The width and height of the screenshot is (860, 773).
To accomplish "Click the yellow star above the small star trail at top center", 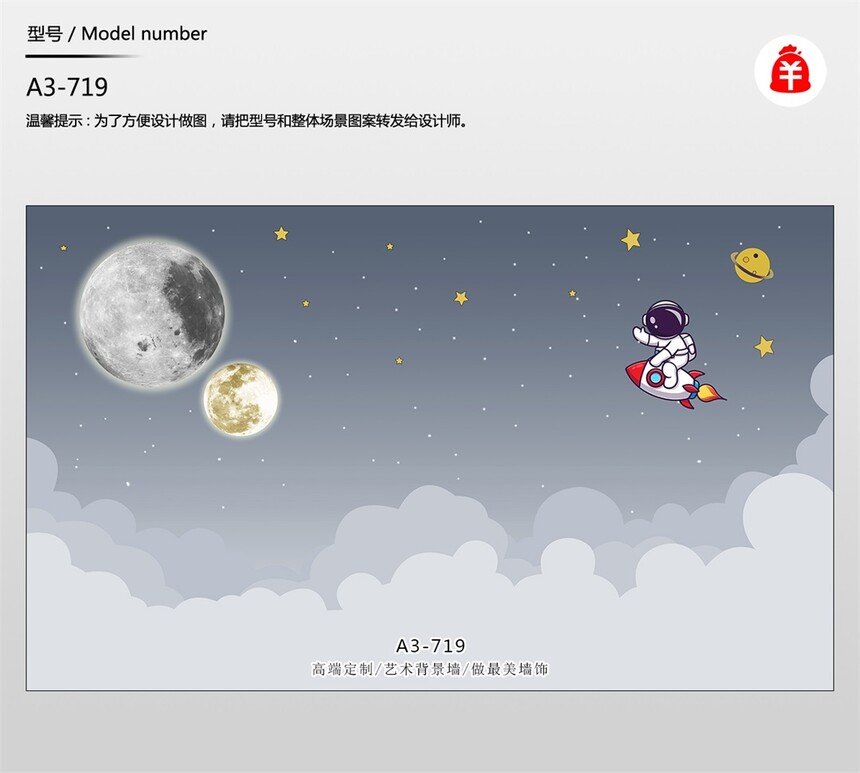I will coord(281,234).
